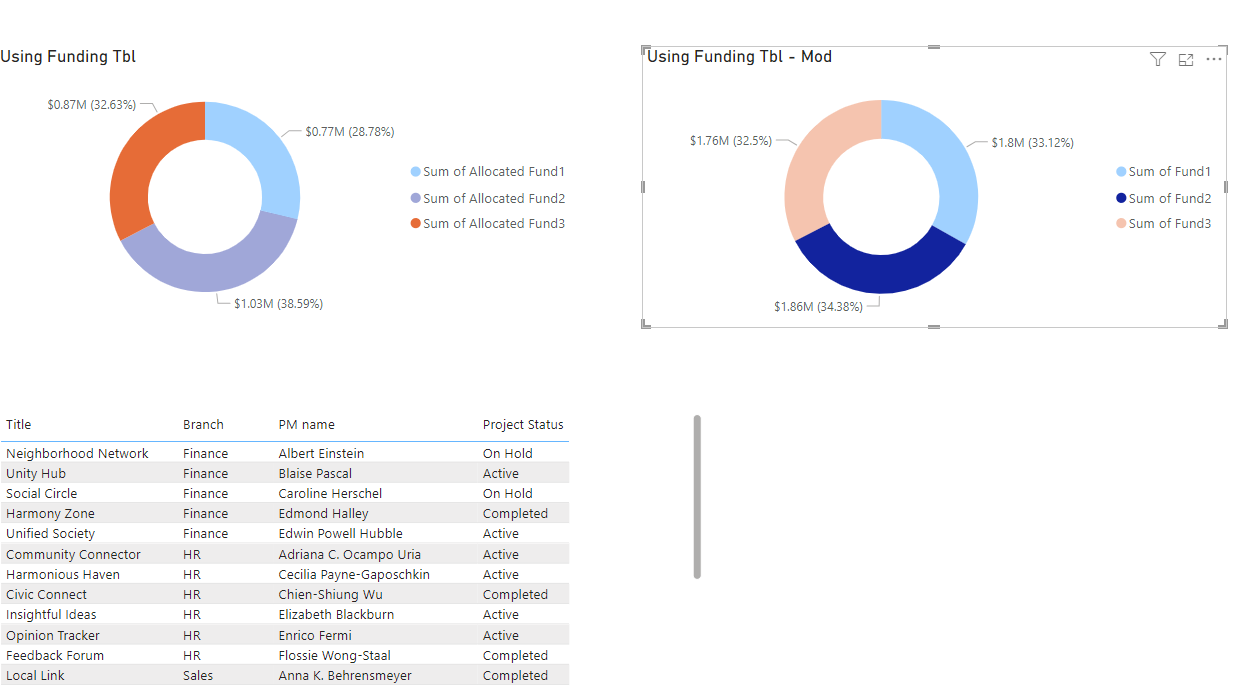The width and height of the screenshot is (1257, 686).
Task: Select the 'Social Circle' table cell
Action: (42, 494)
